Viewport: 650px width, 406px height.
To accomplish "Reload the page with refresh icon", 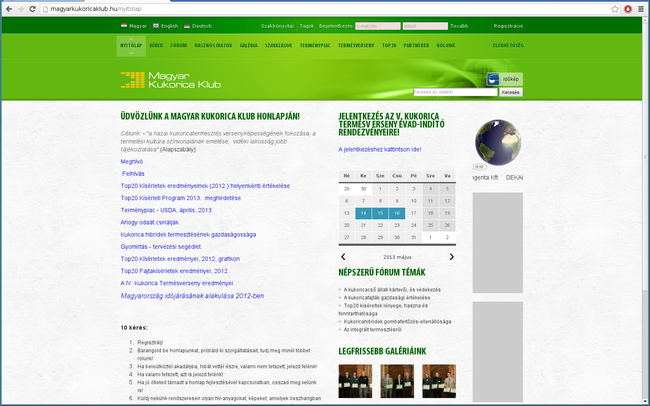I will click(32, 9).
